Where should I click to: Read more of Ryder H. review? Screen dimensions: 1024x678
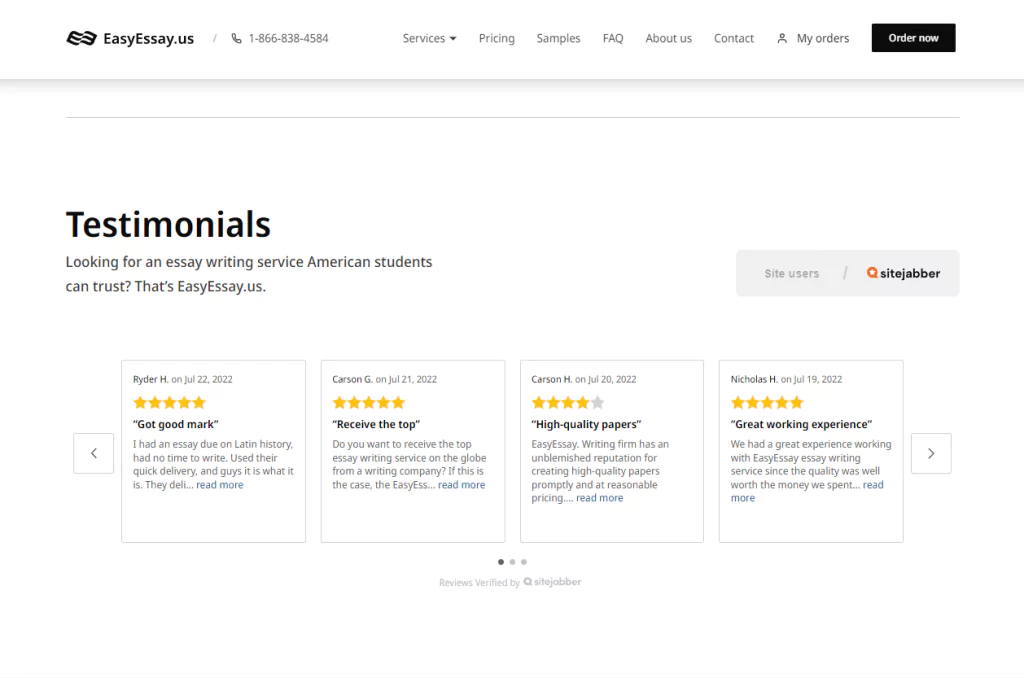(x=219, y=485)
